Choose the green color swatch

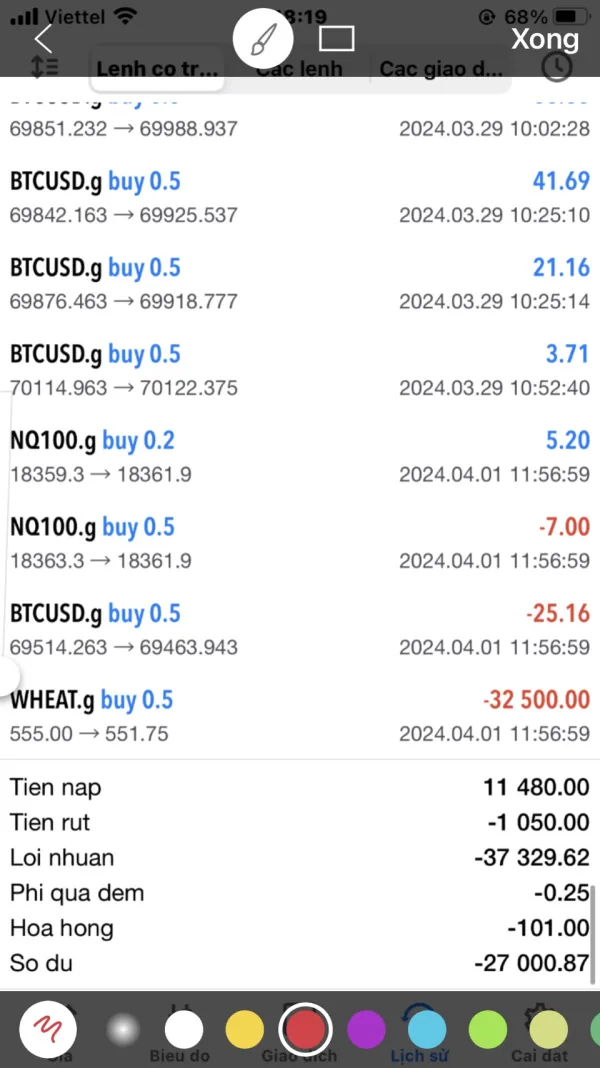pos(488,1028)
